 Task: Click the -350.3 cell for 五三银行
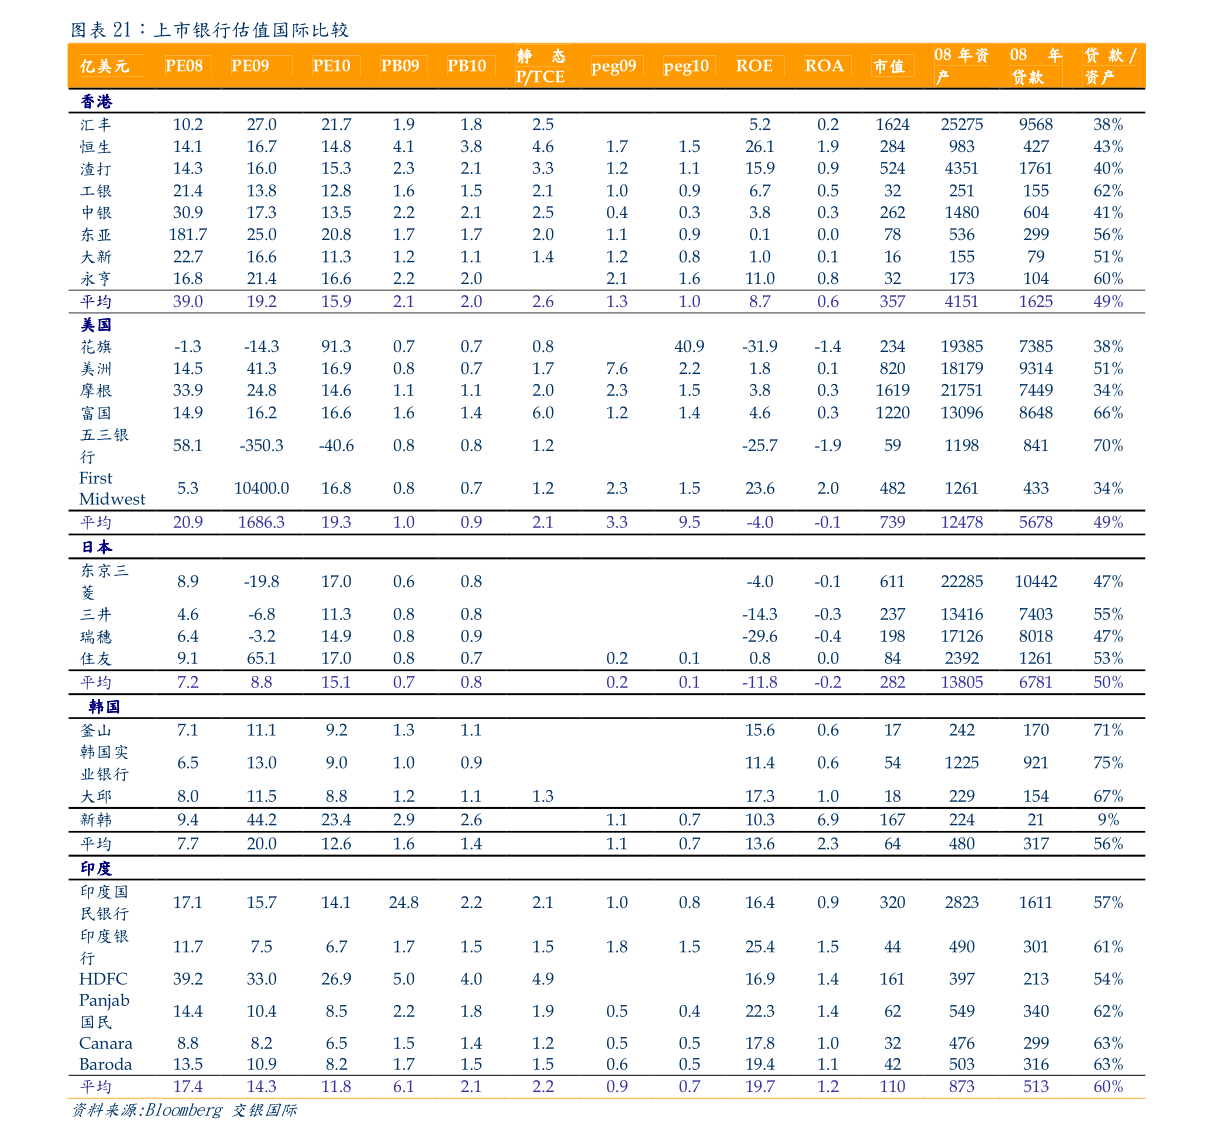pos(261,446)
